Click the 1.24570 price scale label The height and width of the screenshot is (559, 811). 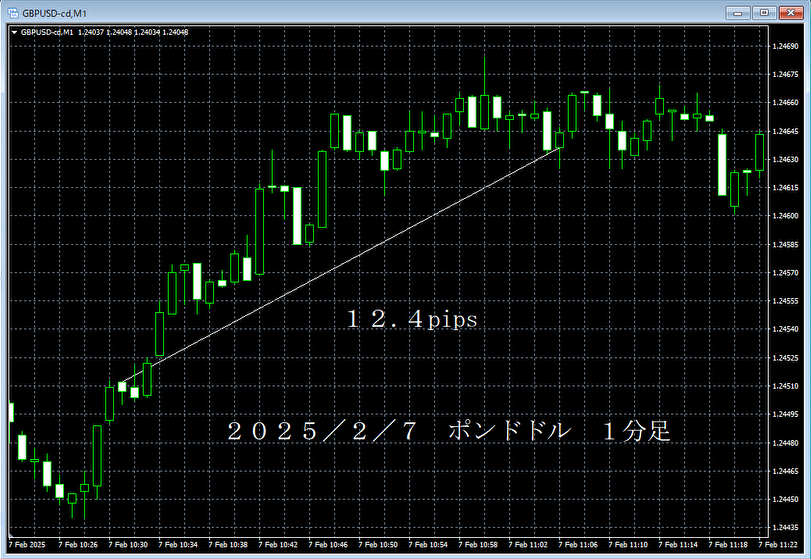click(x=785, y=273)
